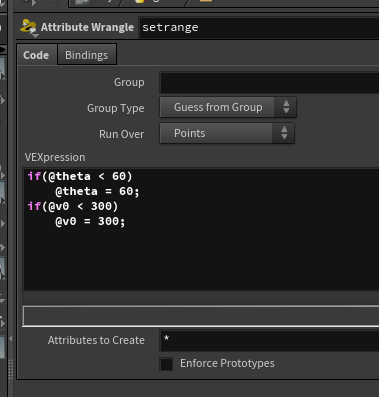The height and width of the screenshot is (397, 379).
Task: Enable the Enforce Prototypes checkbox
Action: pos(166,364)
